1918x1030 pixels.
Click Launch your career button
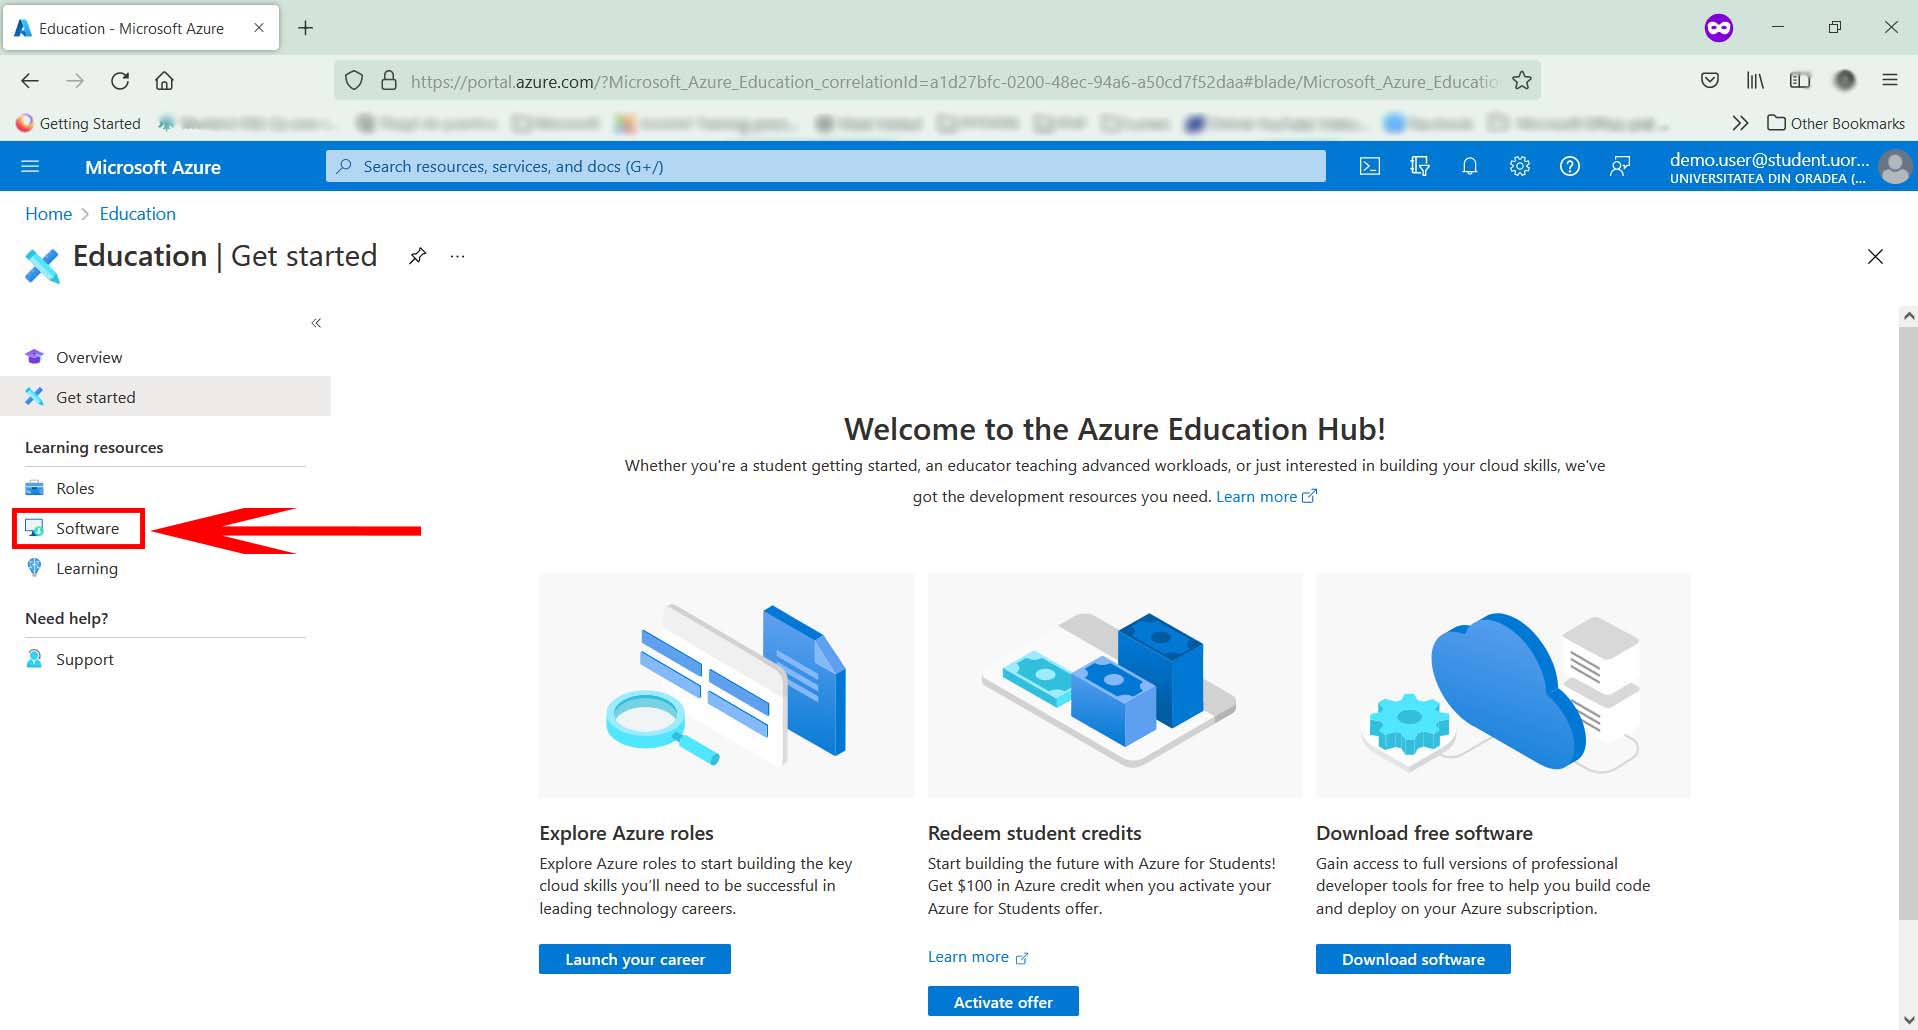click(635, 959)
